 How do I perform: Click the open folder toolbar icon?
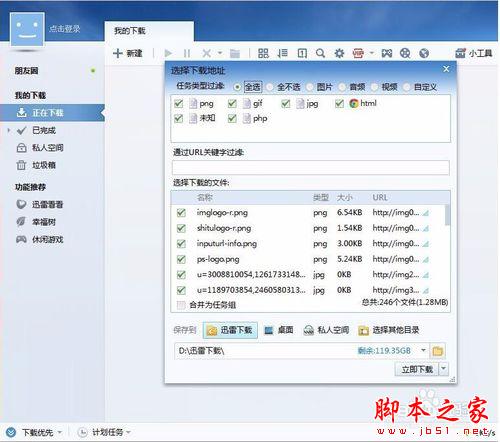(x=235, y=53)
